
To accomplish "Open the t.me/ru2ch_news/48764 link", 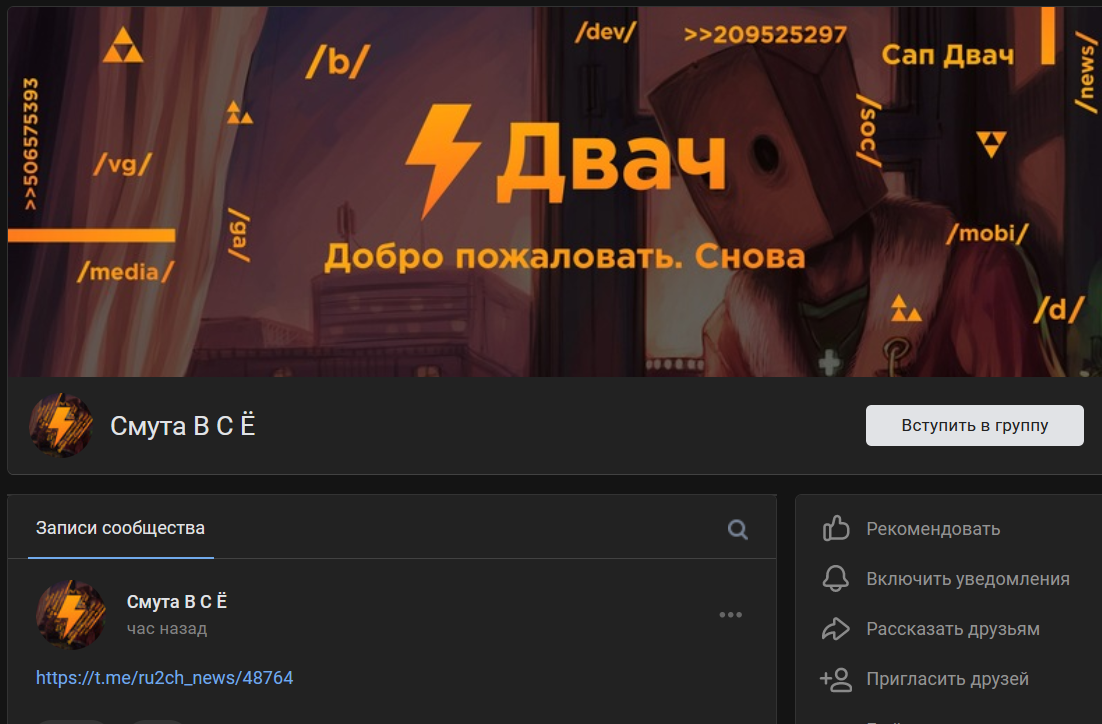I will [164, 678].
